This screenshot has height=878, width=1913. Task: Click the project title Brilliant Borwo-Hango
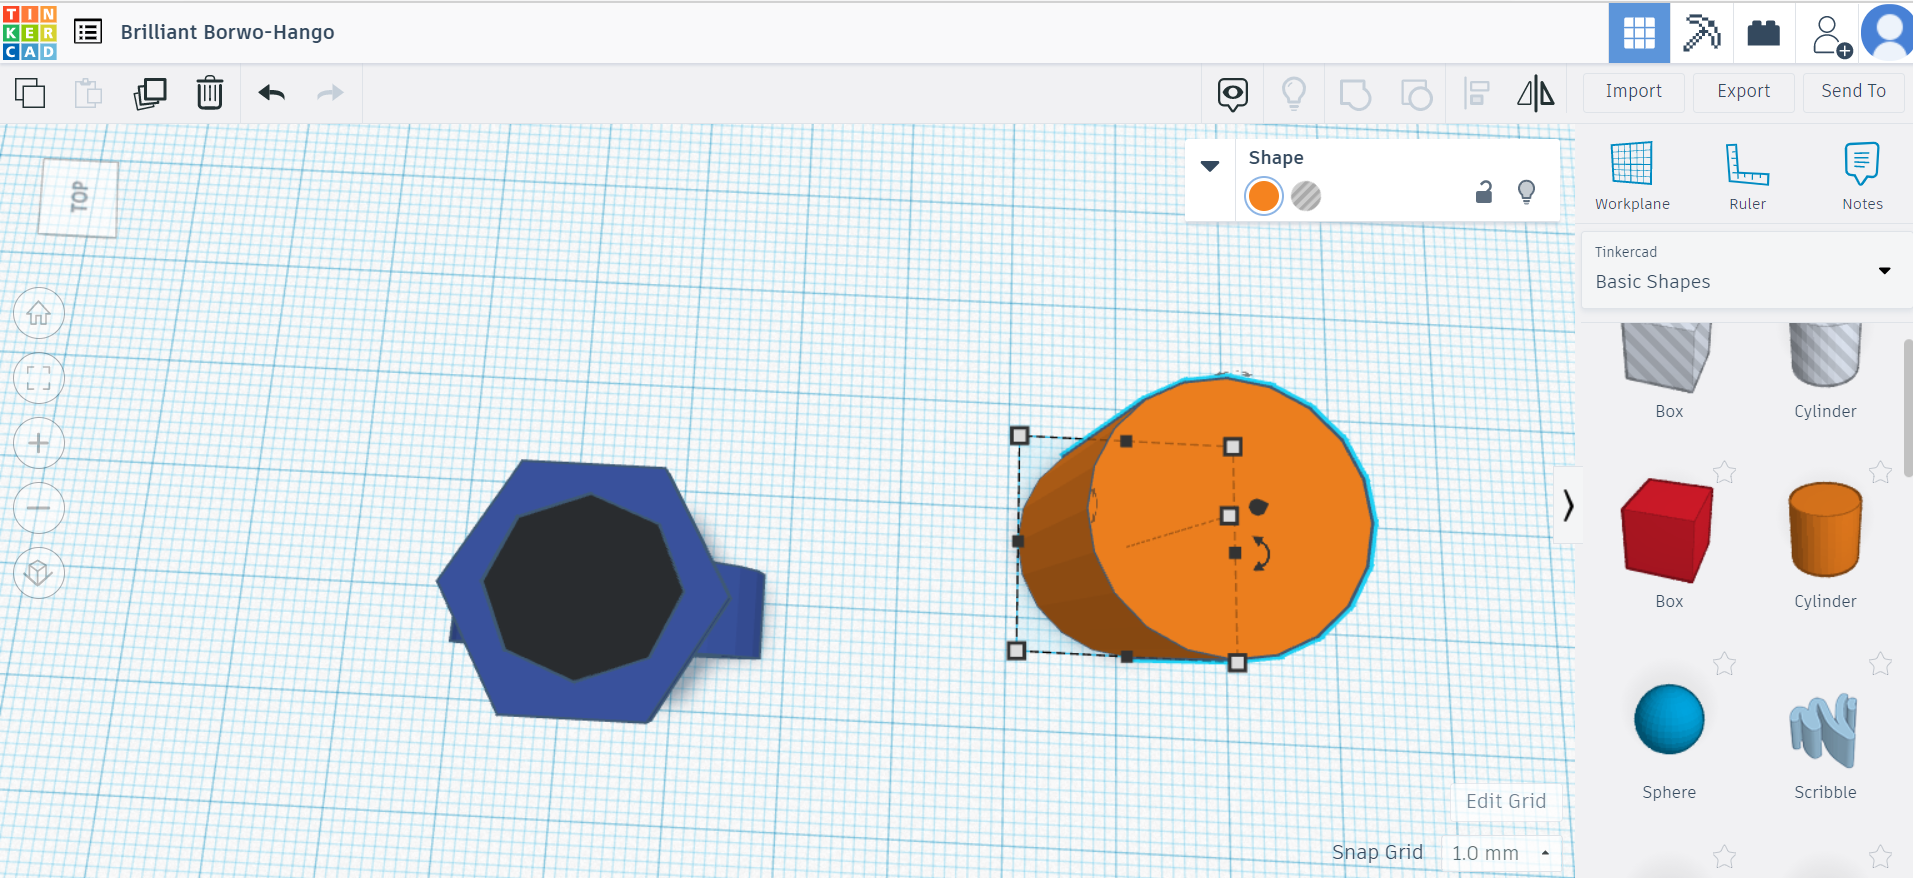click(x=228, y=32)
